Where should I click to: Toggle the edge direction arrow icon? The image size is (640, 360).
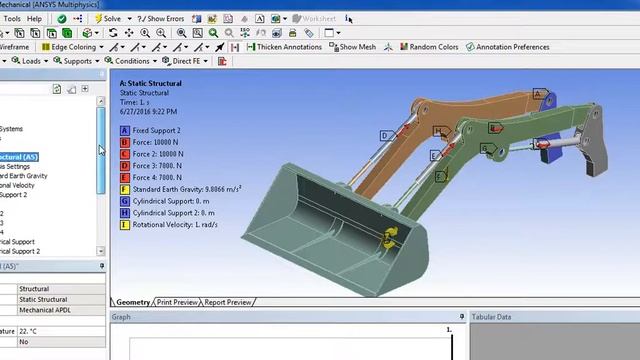220,47
